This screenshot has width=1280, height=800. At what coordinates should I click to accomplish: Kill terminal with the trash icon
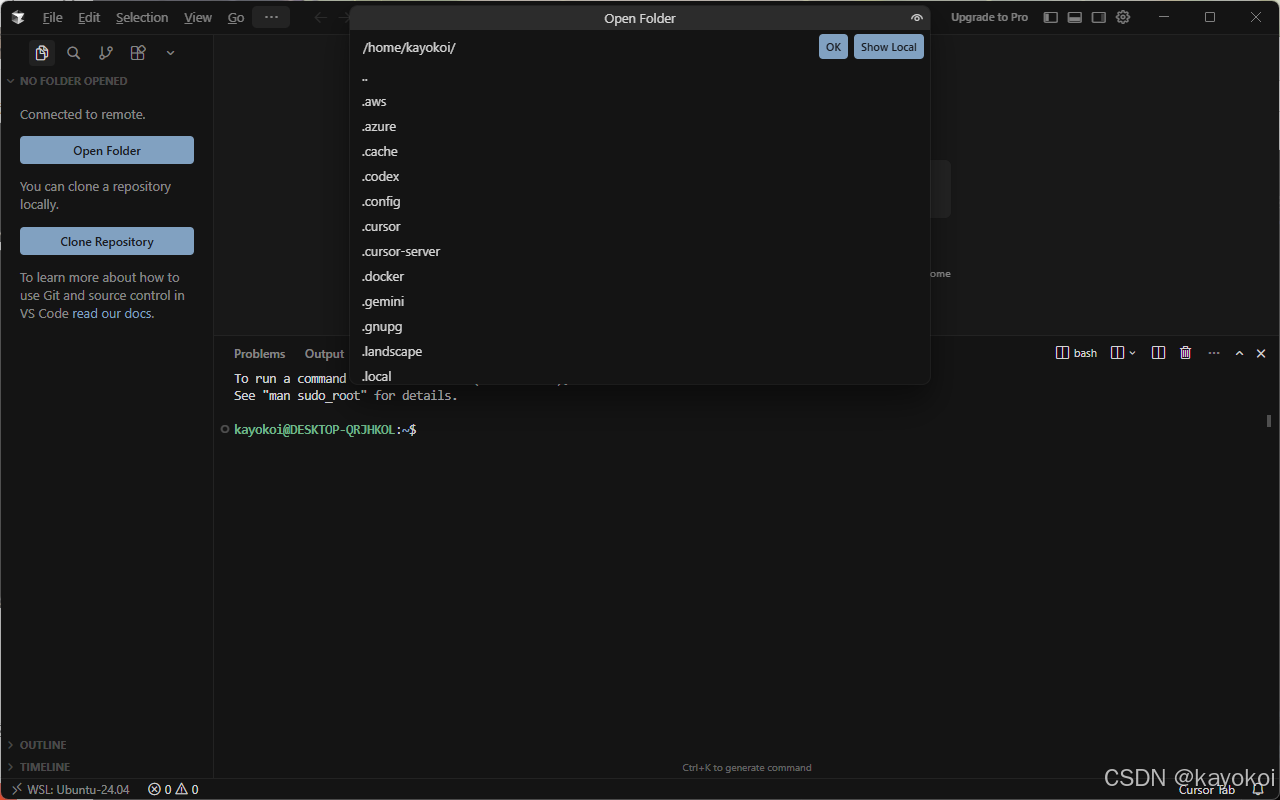point(1185,353)
